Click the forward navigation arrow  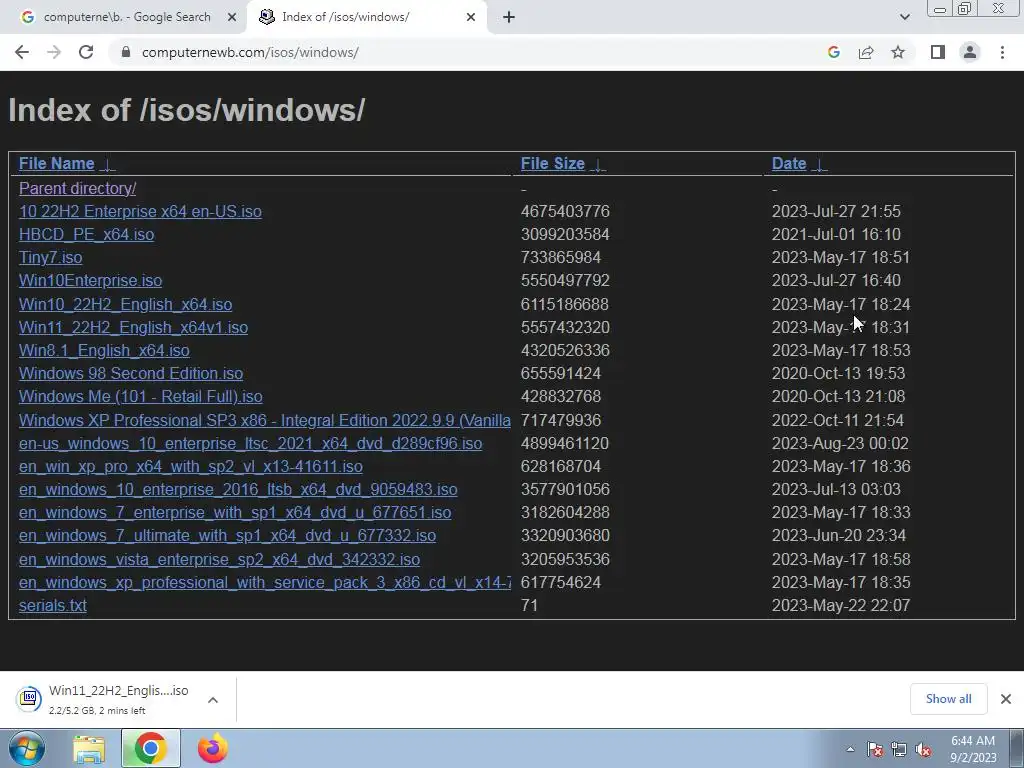coord(54,52)
